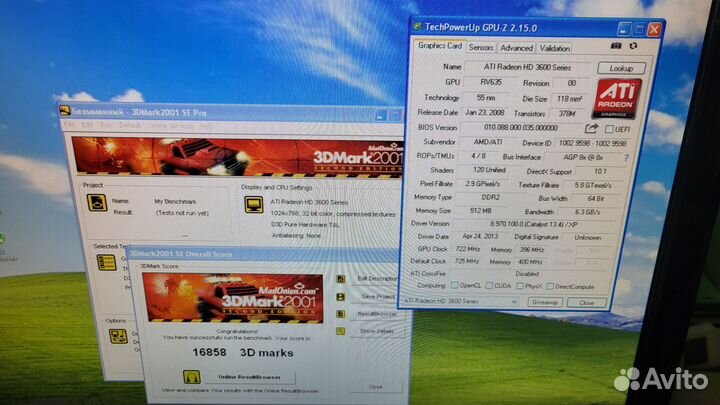
Task: Toggle the UEFI checkbox
Action: pos(609,130)
